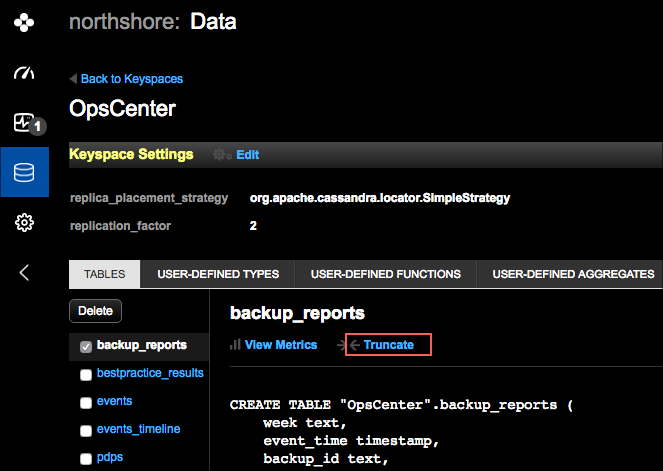This screenshot has width=663, height=471.
Task: Switch to User-Defined Functions tab
Action: point(385,274)
